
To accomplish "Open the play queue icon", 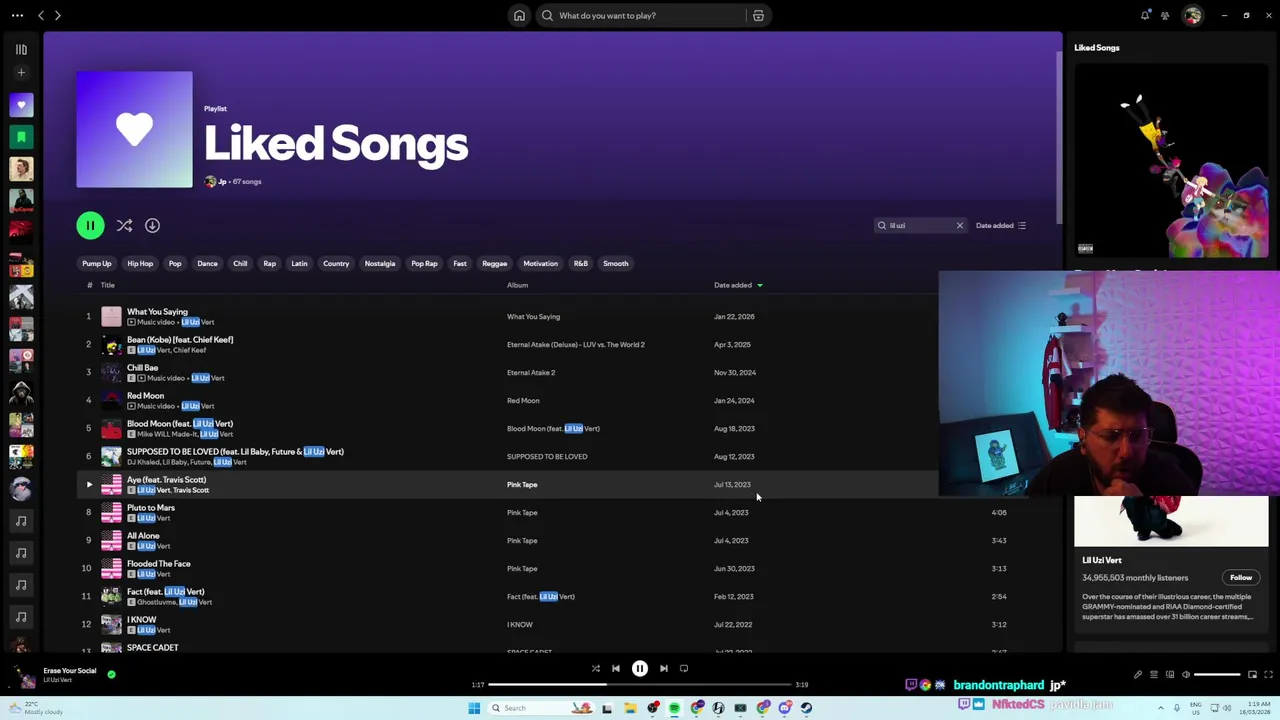I will pos(1154,674).
